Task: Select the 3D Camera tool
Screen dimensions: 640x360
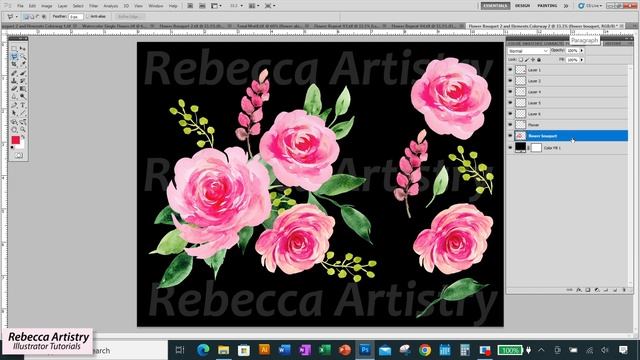Action: point(23,122)
